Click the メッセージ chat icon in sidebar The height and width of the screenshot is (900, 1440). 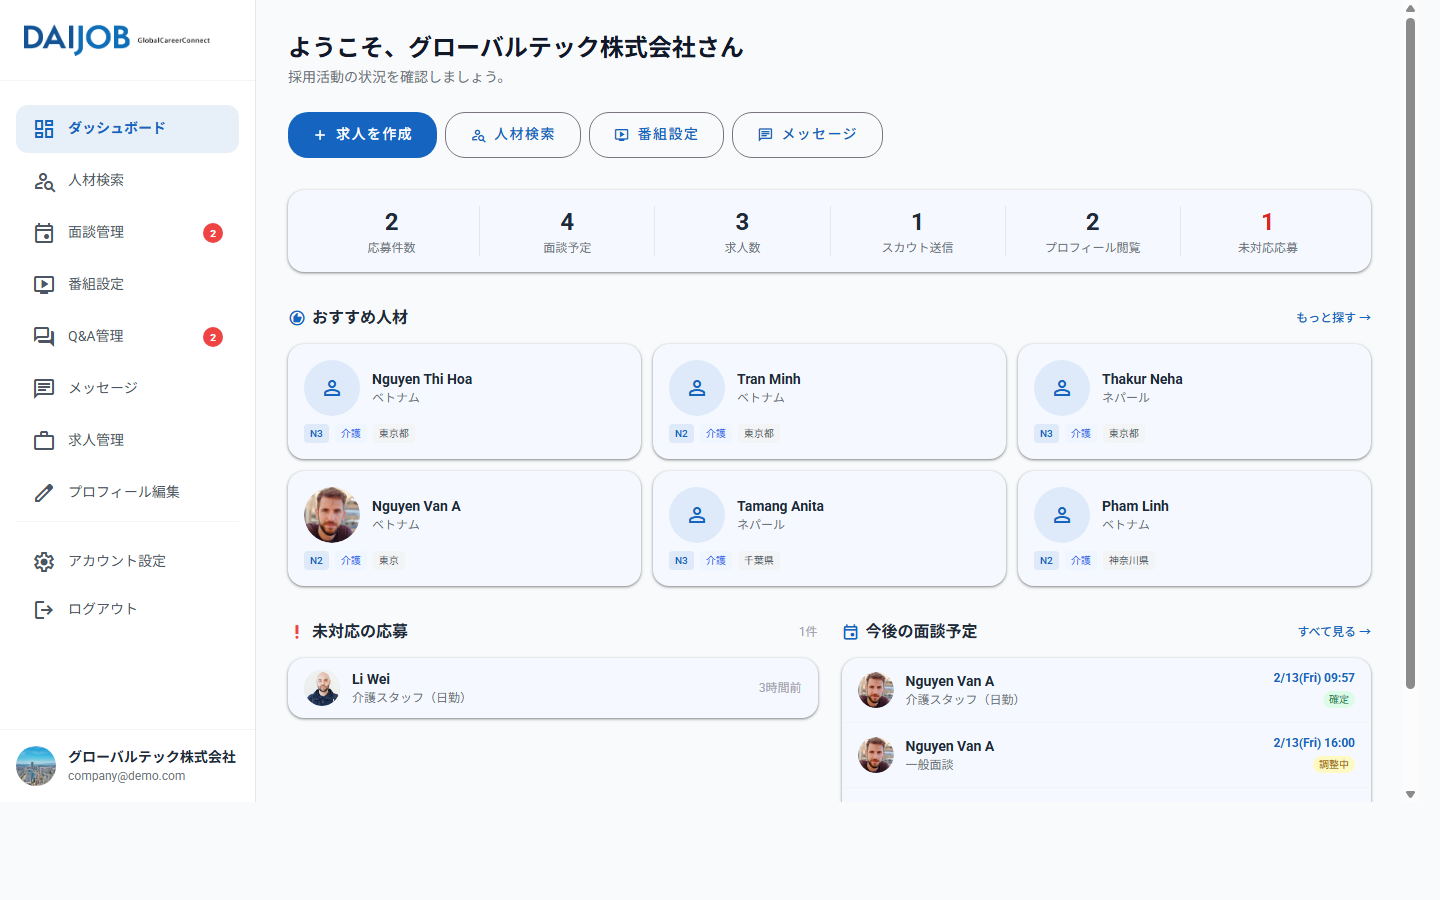click(44, 388)
